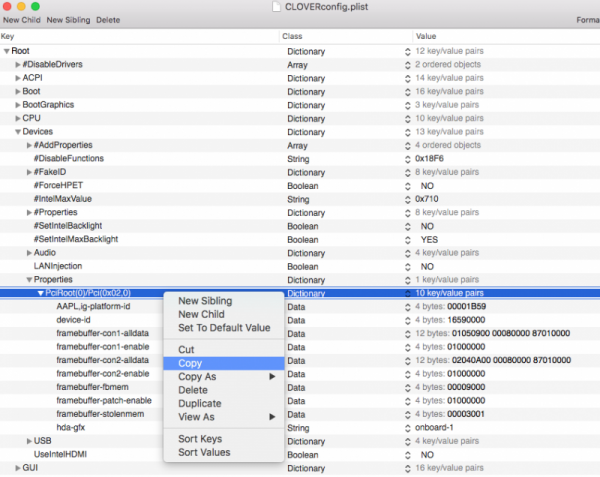Open class stepper for hda-gfx row
This screenshot has height=477, width=600.
408,428
